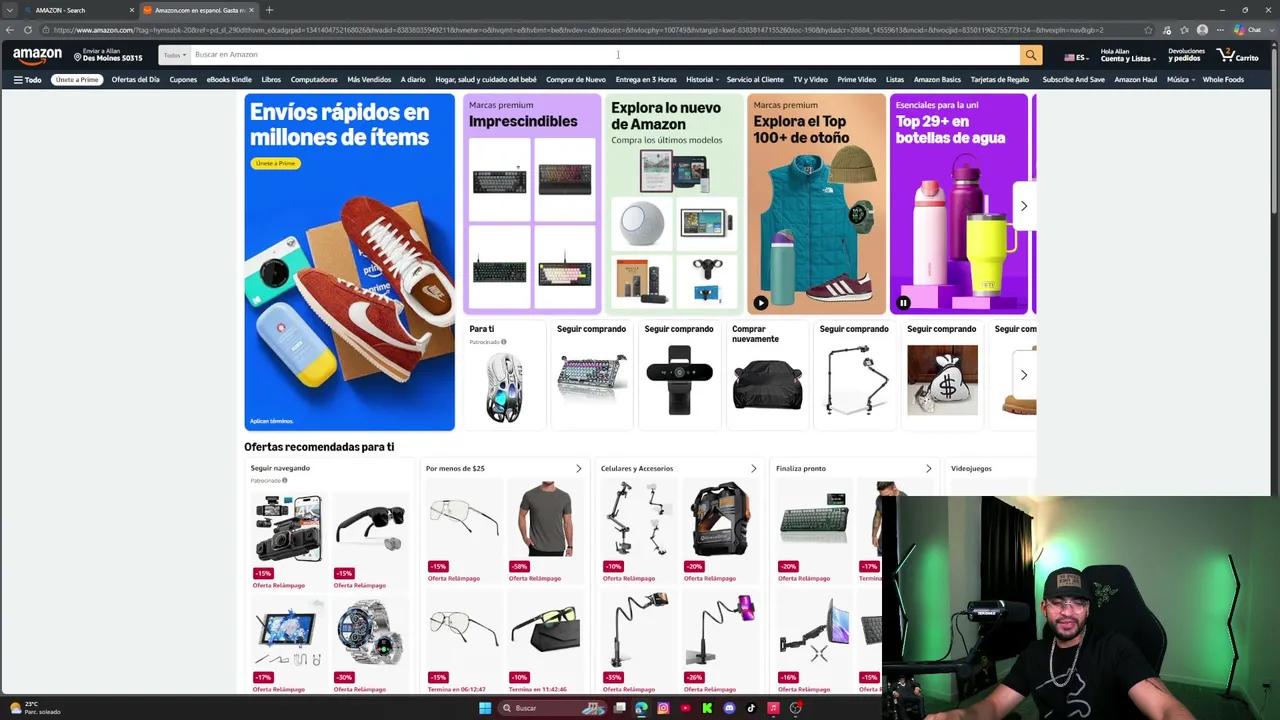Open the Music app on taskbar
1280x720 pixels.
pos(773,708)
